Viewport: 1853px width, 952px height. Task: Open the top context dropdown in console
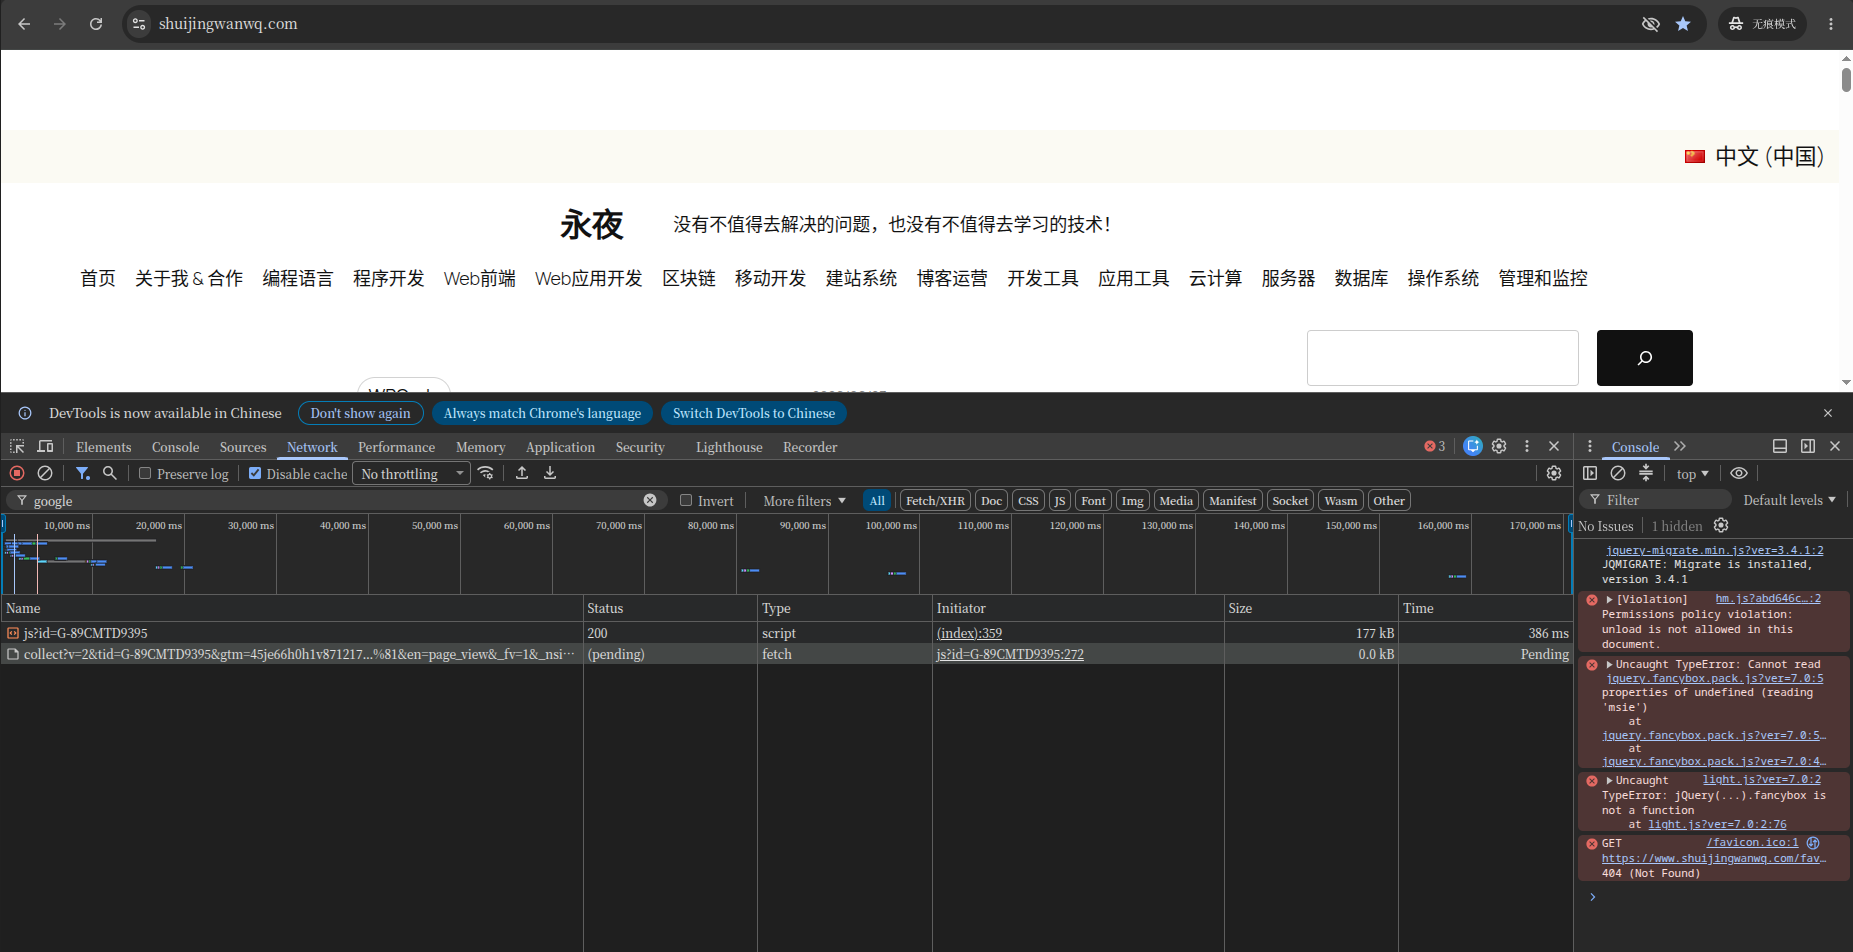(1692, 474)
